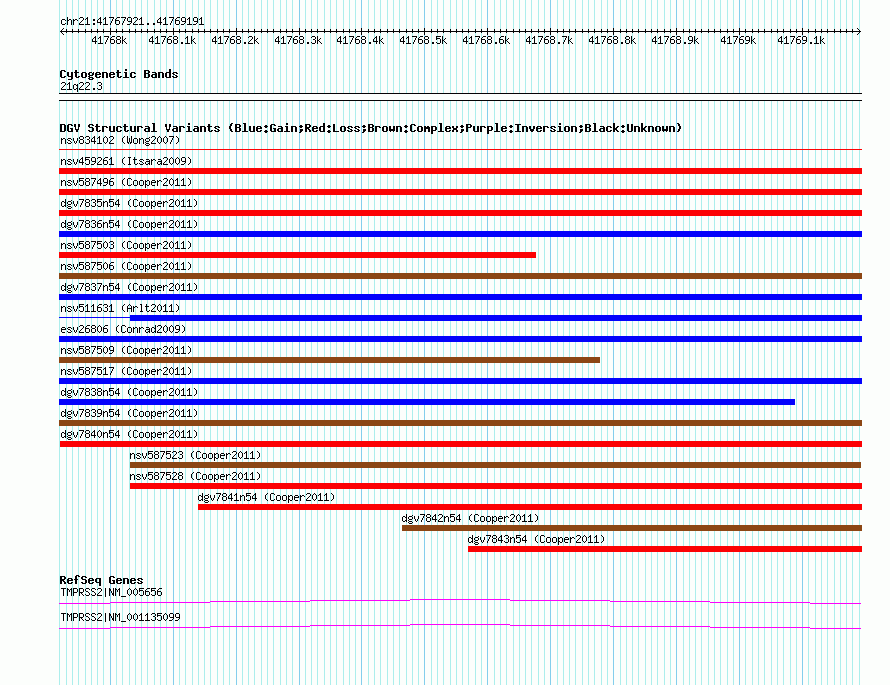Open nsv587528 (Cooper2011) label

click(x=195, y=476)
